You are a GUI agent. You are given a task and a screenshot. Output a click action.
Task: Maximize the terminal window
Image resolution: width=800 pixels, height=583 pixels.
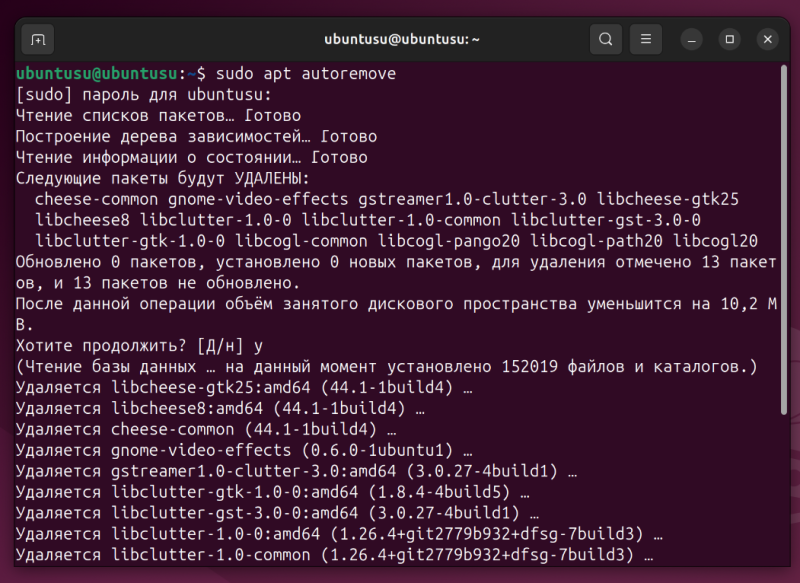730,39
